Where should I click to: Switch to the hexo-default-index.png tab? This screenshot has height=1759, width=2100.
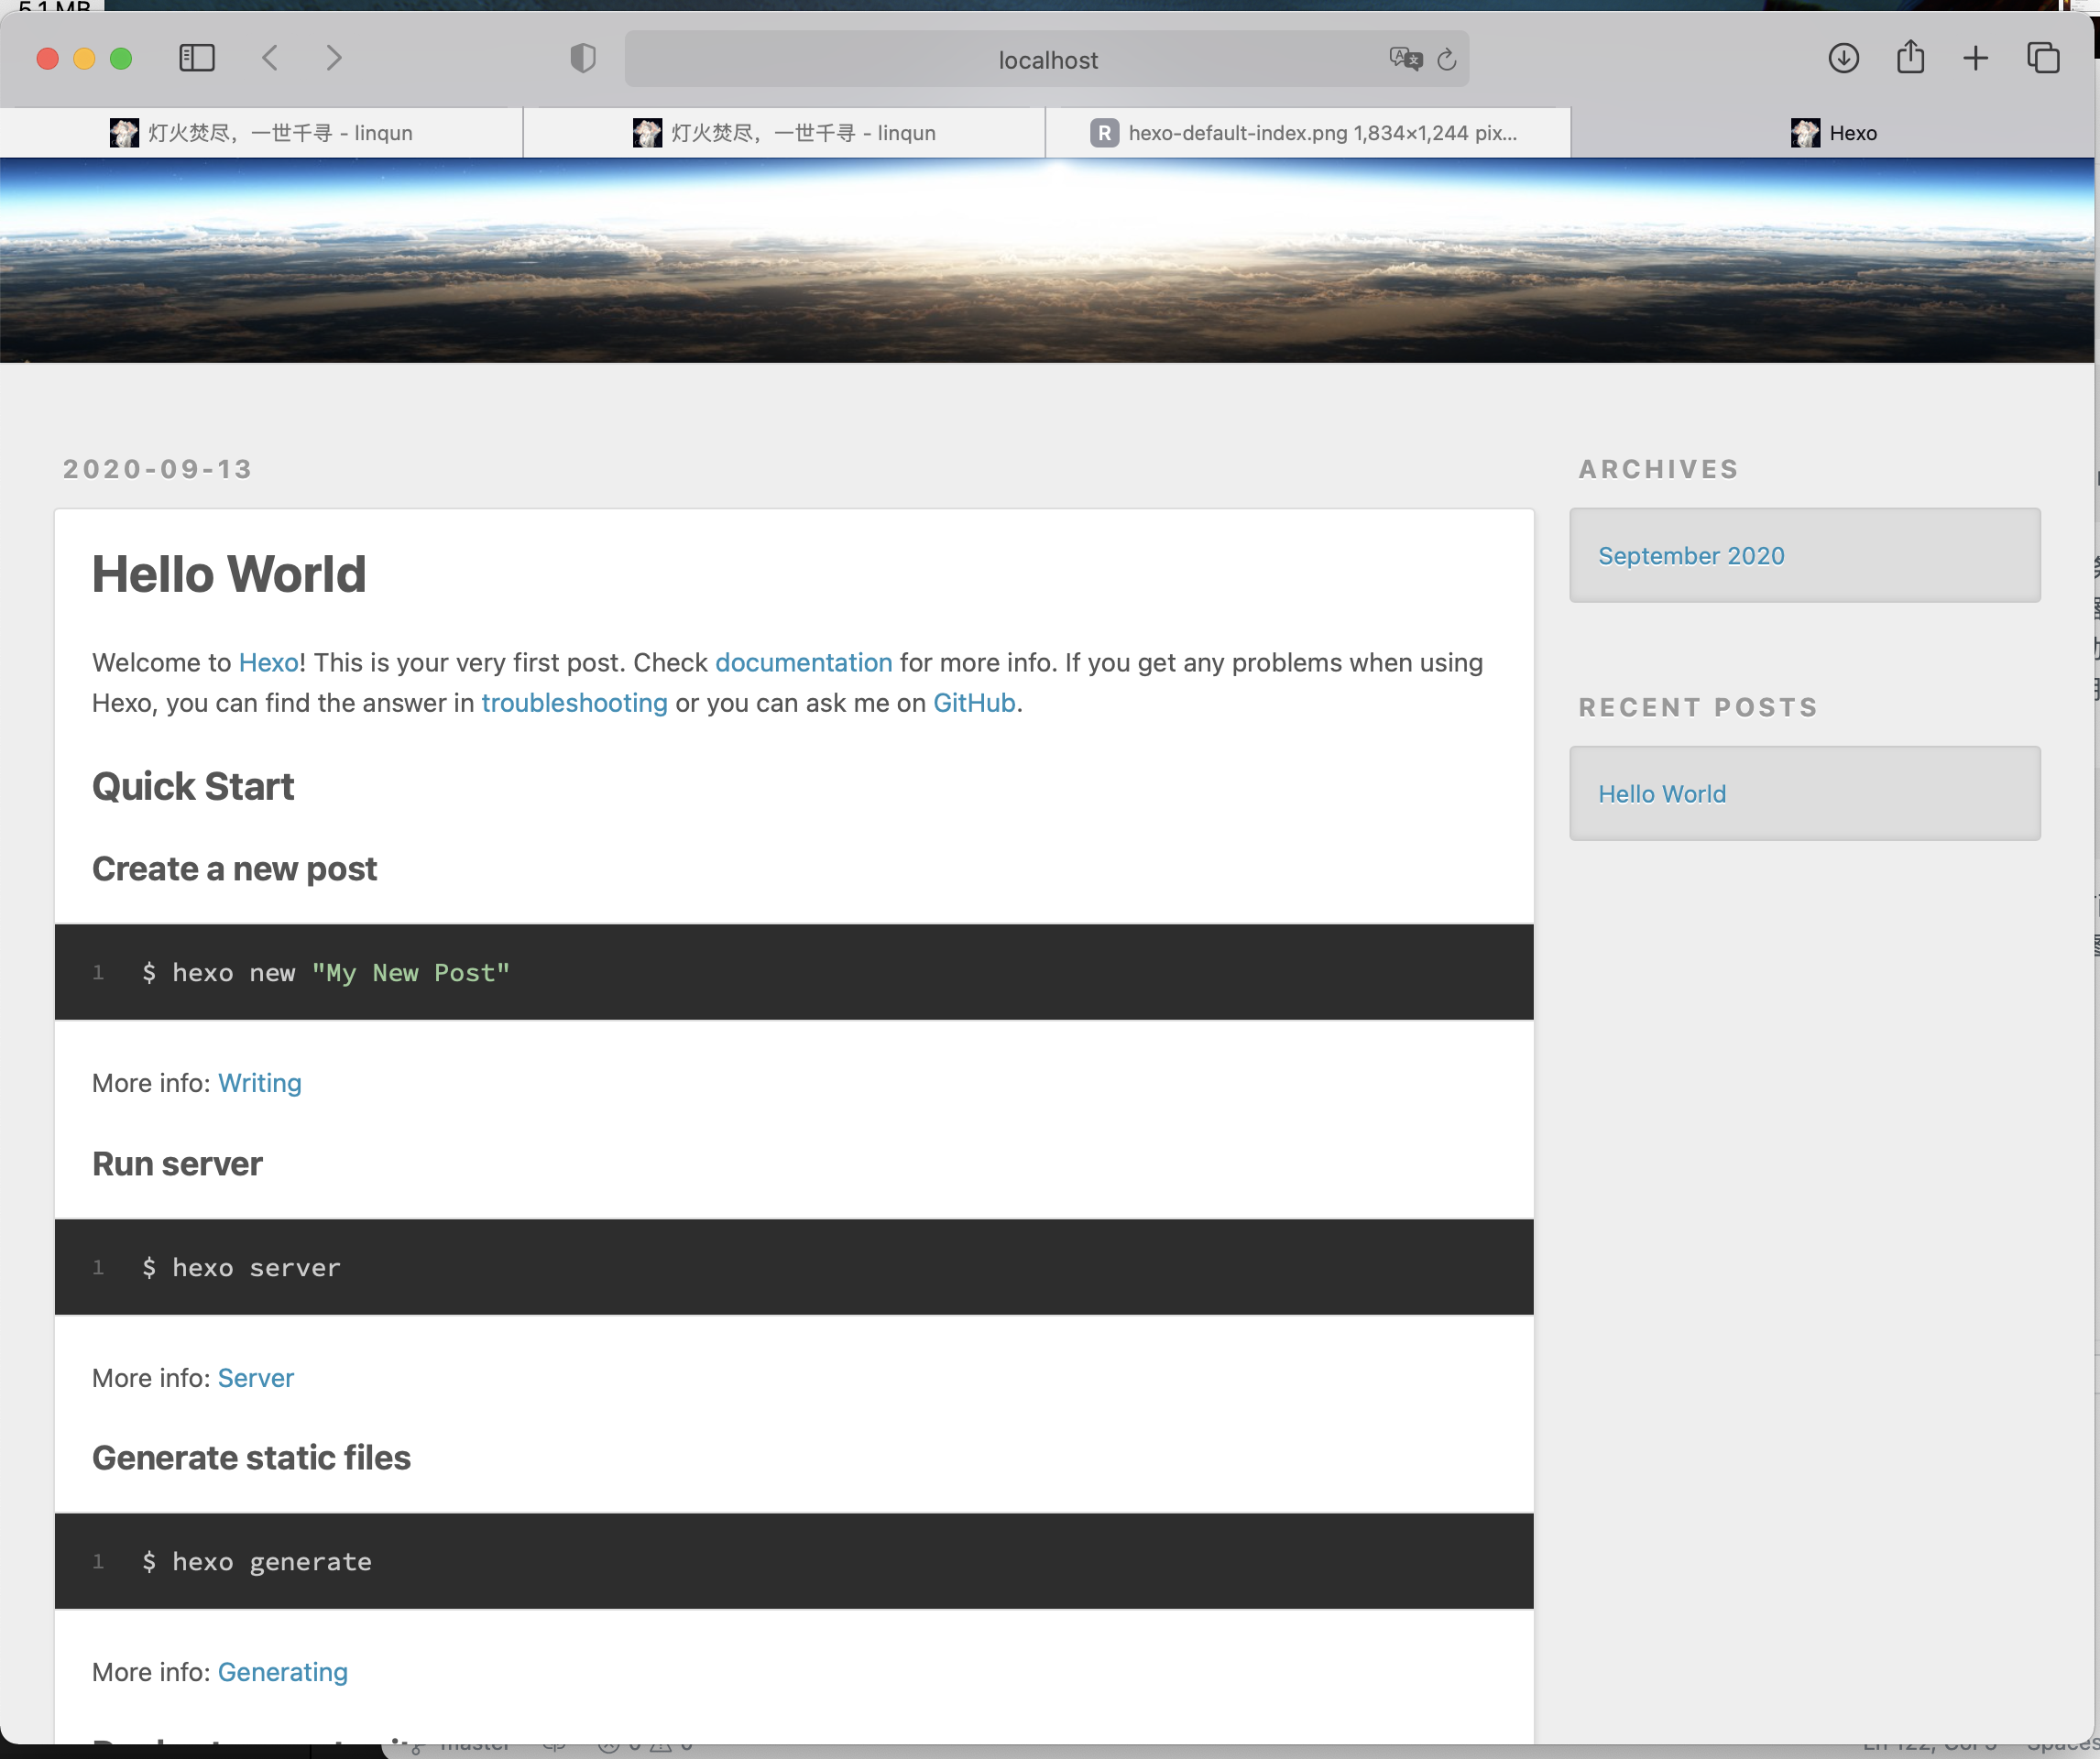[x=1306, y=133]
